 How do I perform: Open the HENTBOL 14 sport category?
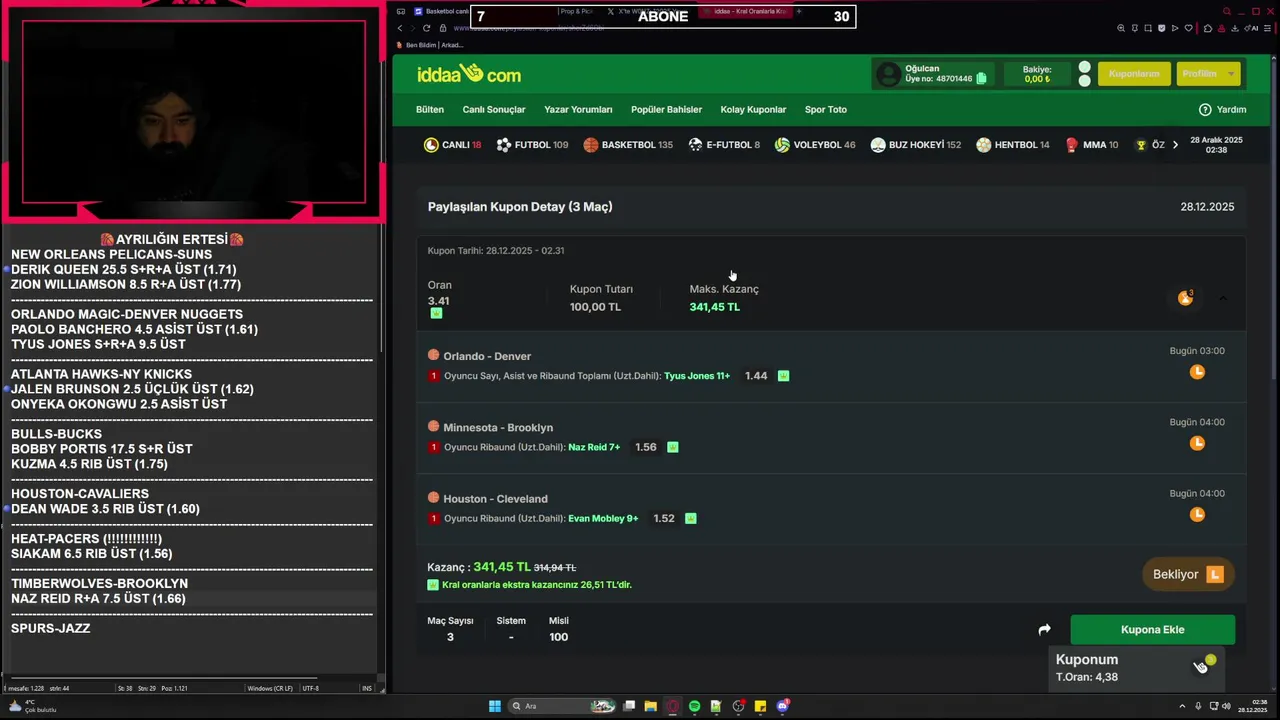click(x=1013, y=145)
